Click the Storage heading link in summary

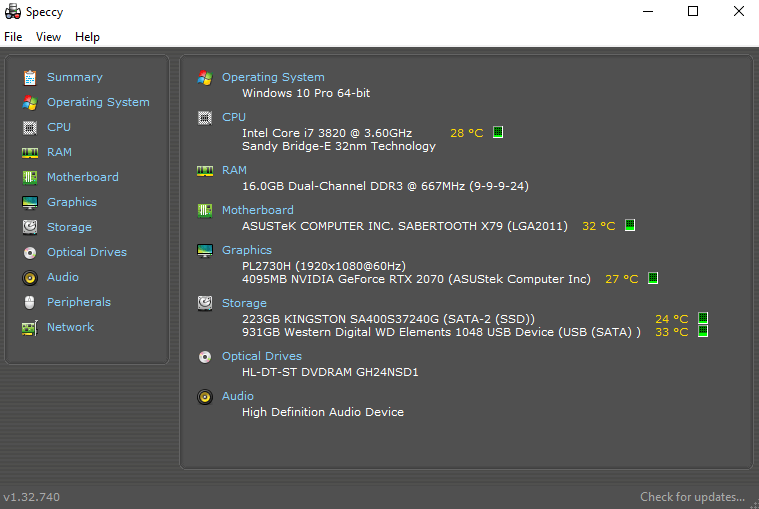244,303
